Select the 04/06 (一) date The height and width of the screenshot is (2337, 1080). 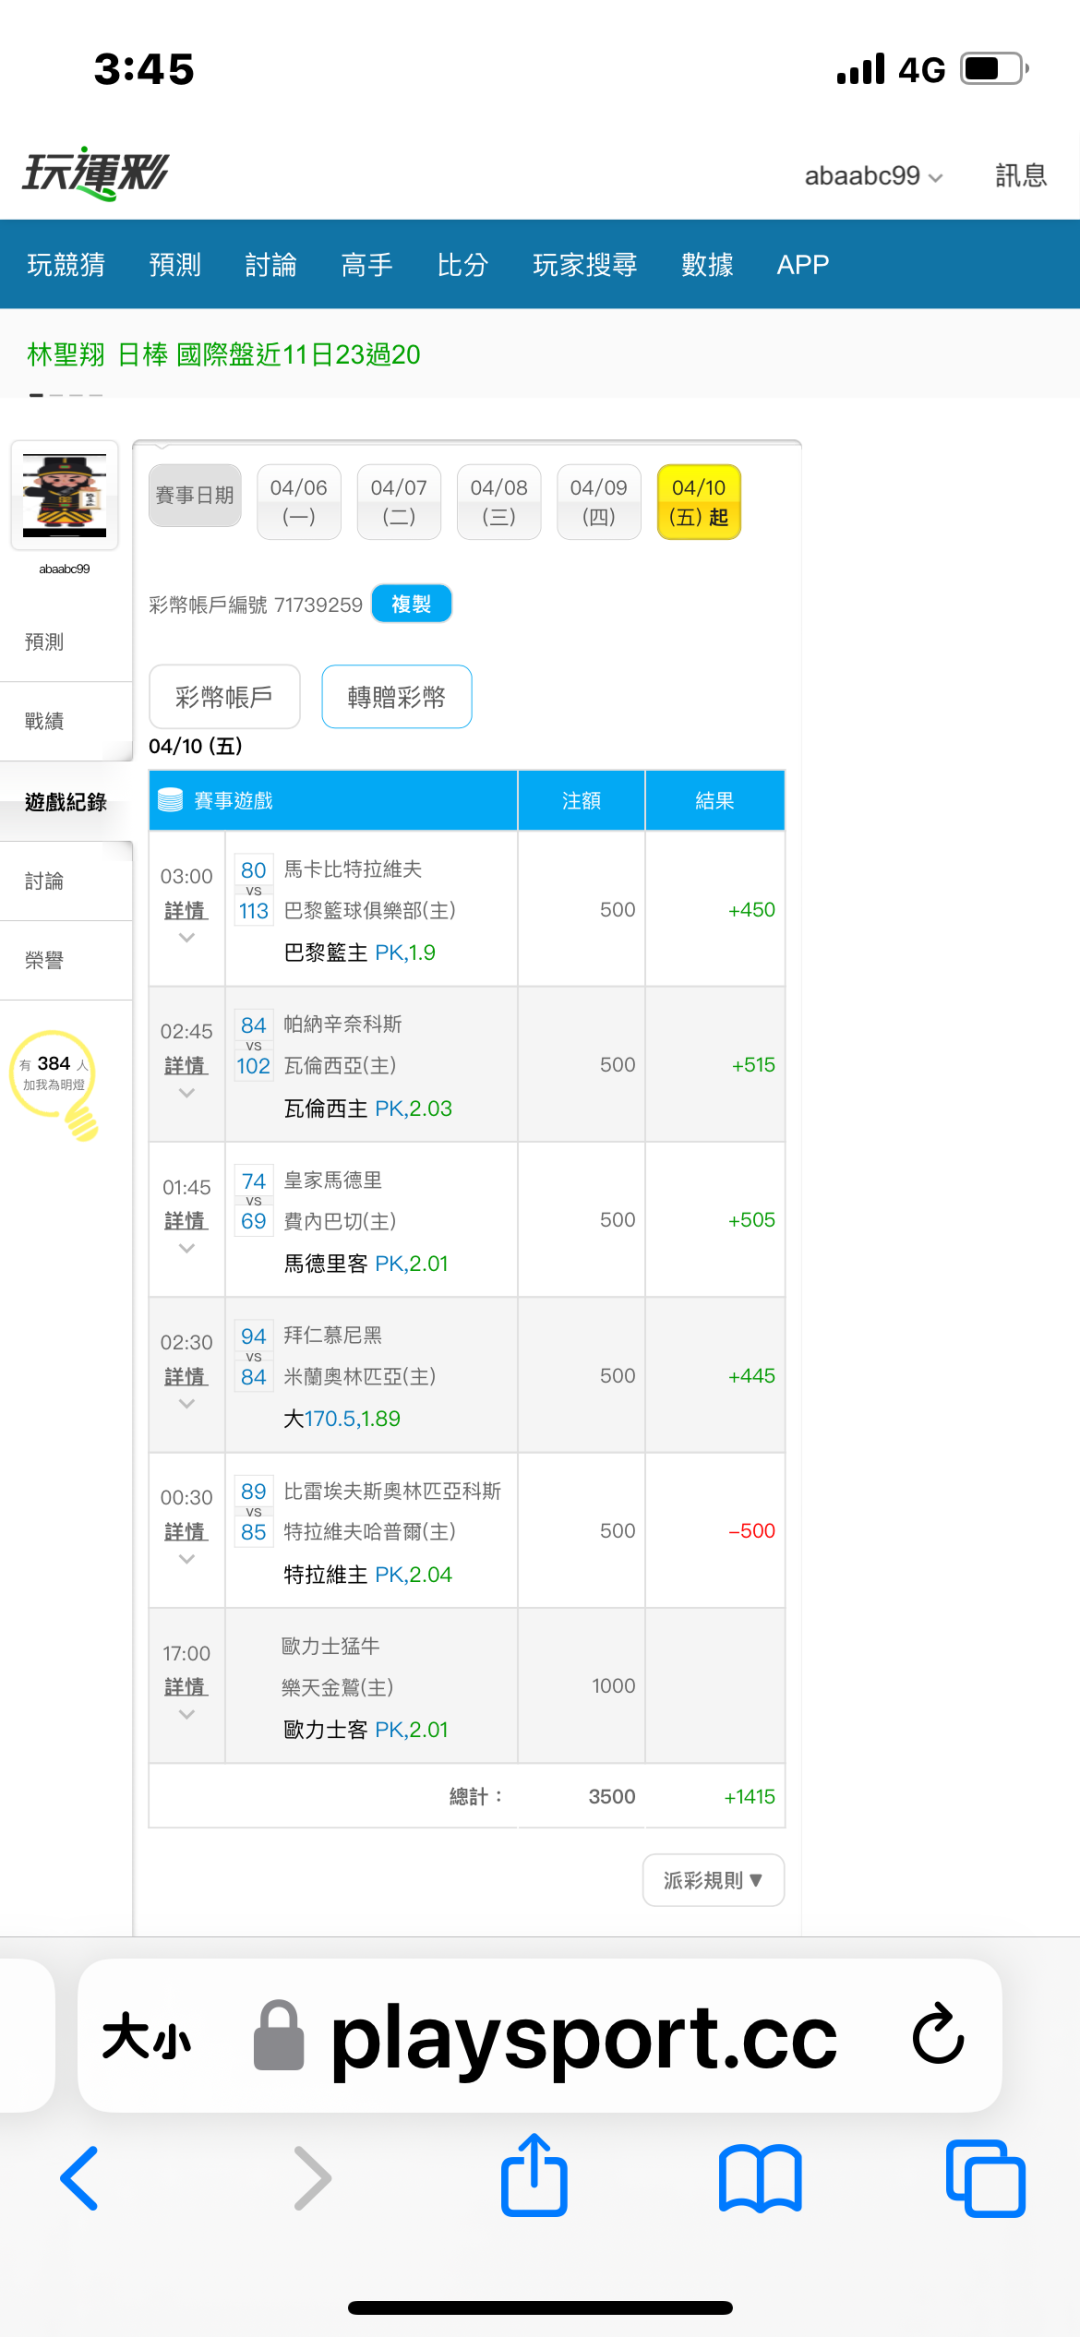tap(299, 502)
